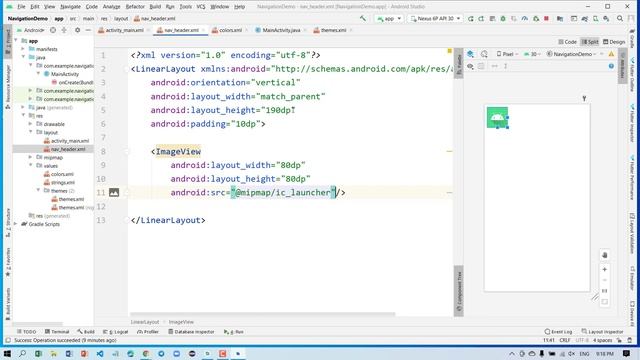This screenshot has width=640, height=360.
Task: Collapse the values folder in tree
Action: [x=31, y=166]
